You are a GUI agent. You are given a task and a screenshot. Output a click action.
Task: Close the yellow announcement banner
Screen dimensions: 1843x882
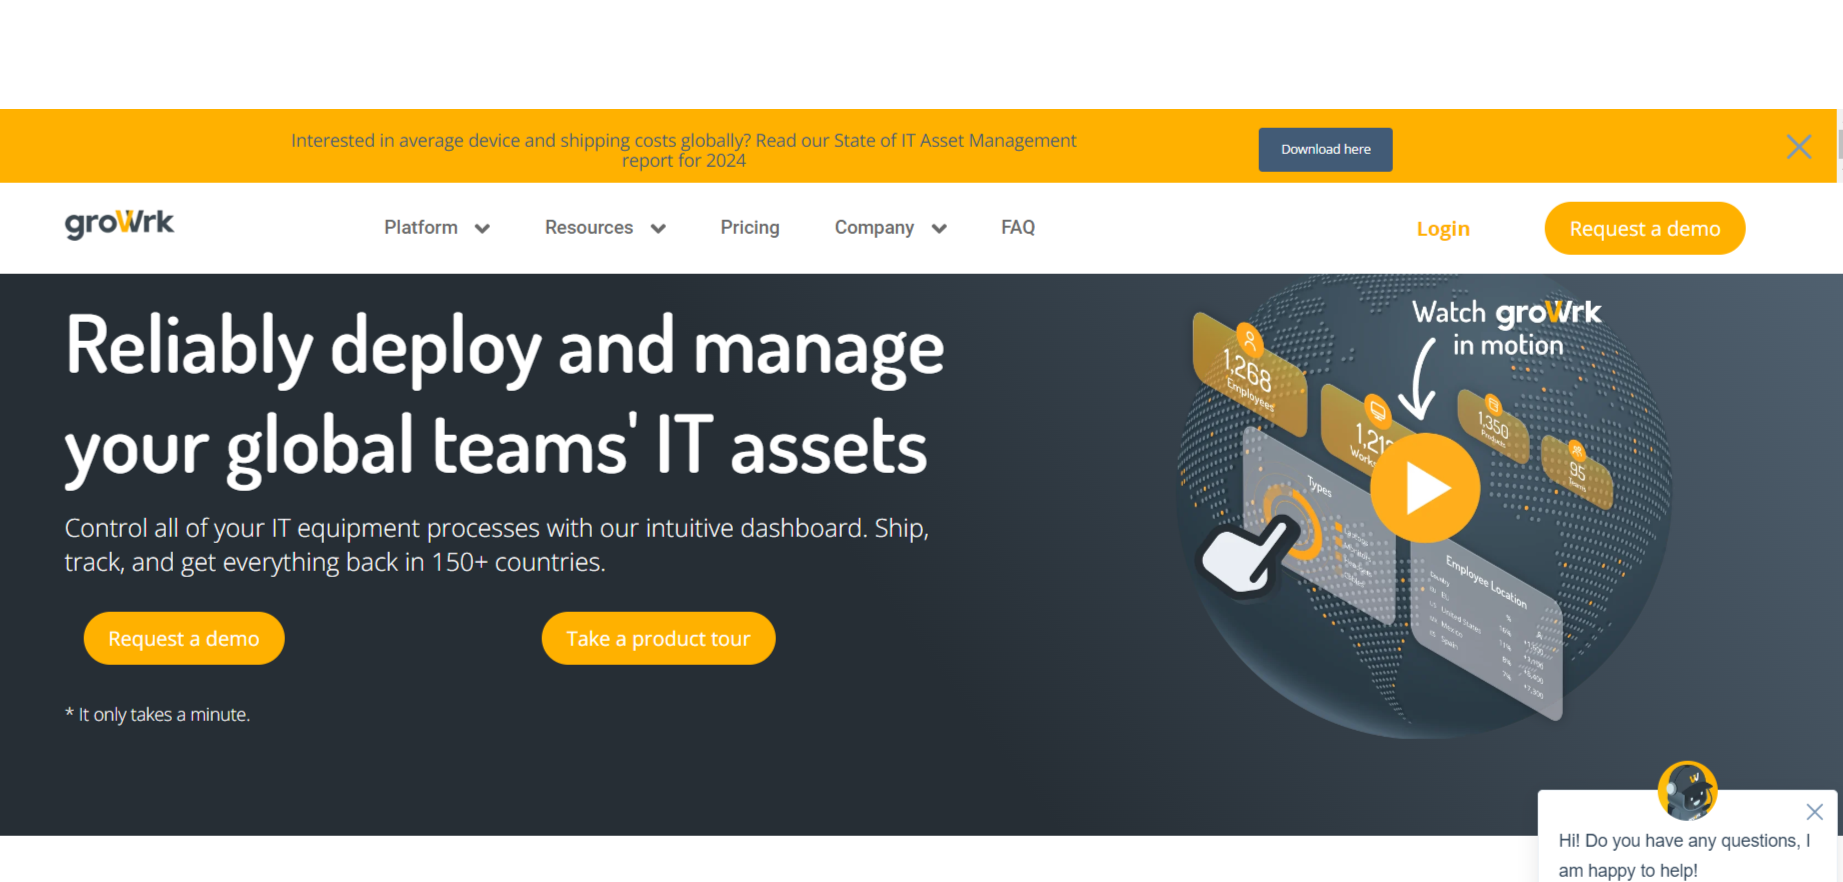click(x=1798, y=147)
